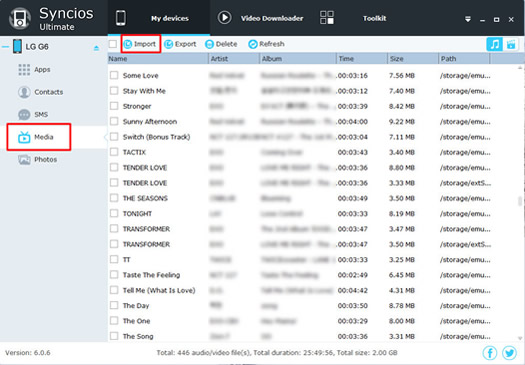
Task: Click the song list scrollbar thumb
Action: [520, 201]
